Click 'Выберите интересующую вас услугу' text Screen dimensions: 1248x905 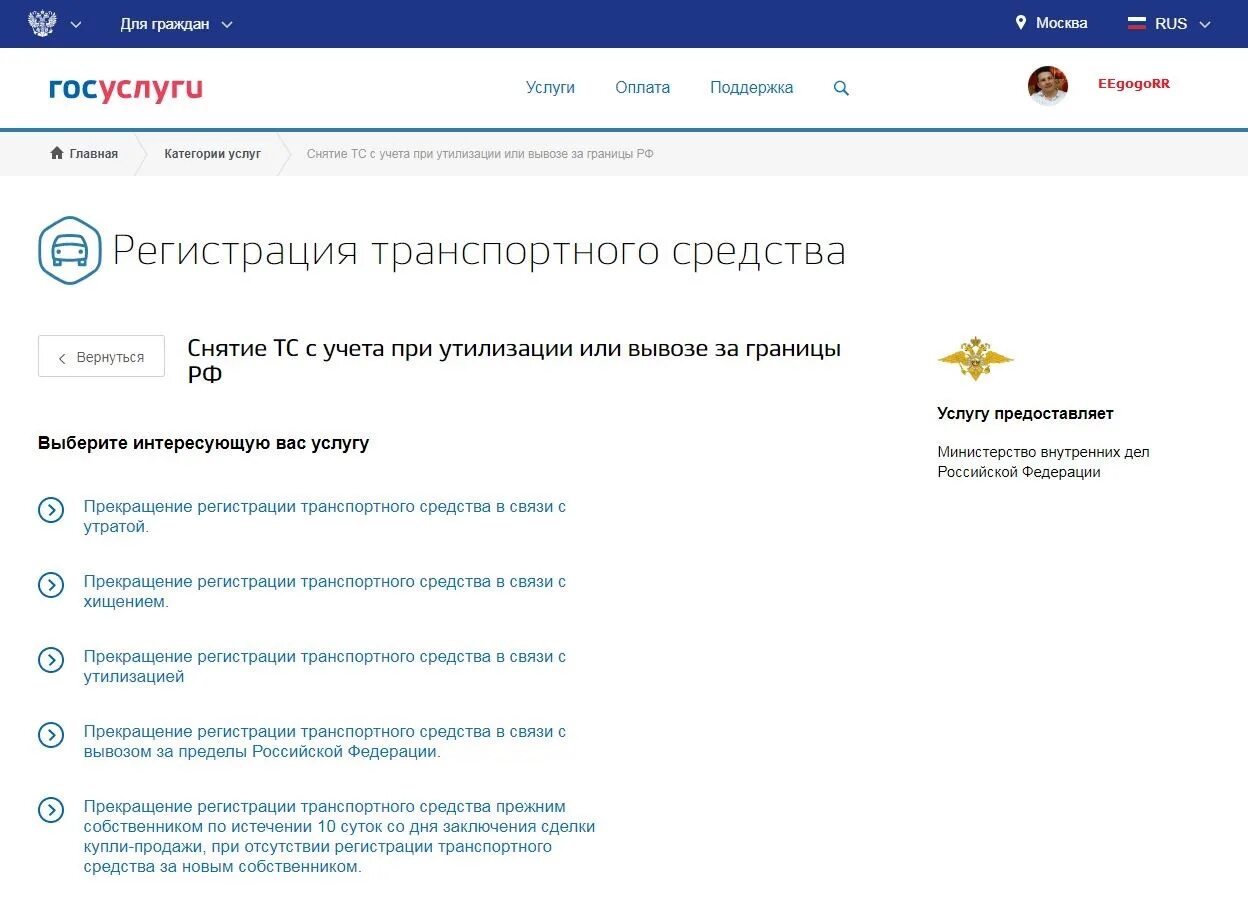[x=204, y=443]
